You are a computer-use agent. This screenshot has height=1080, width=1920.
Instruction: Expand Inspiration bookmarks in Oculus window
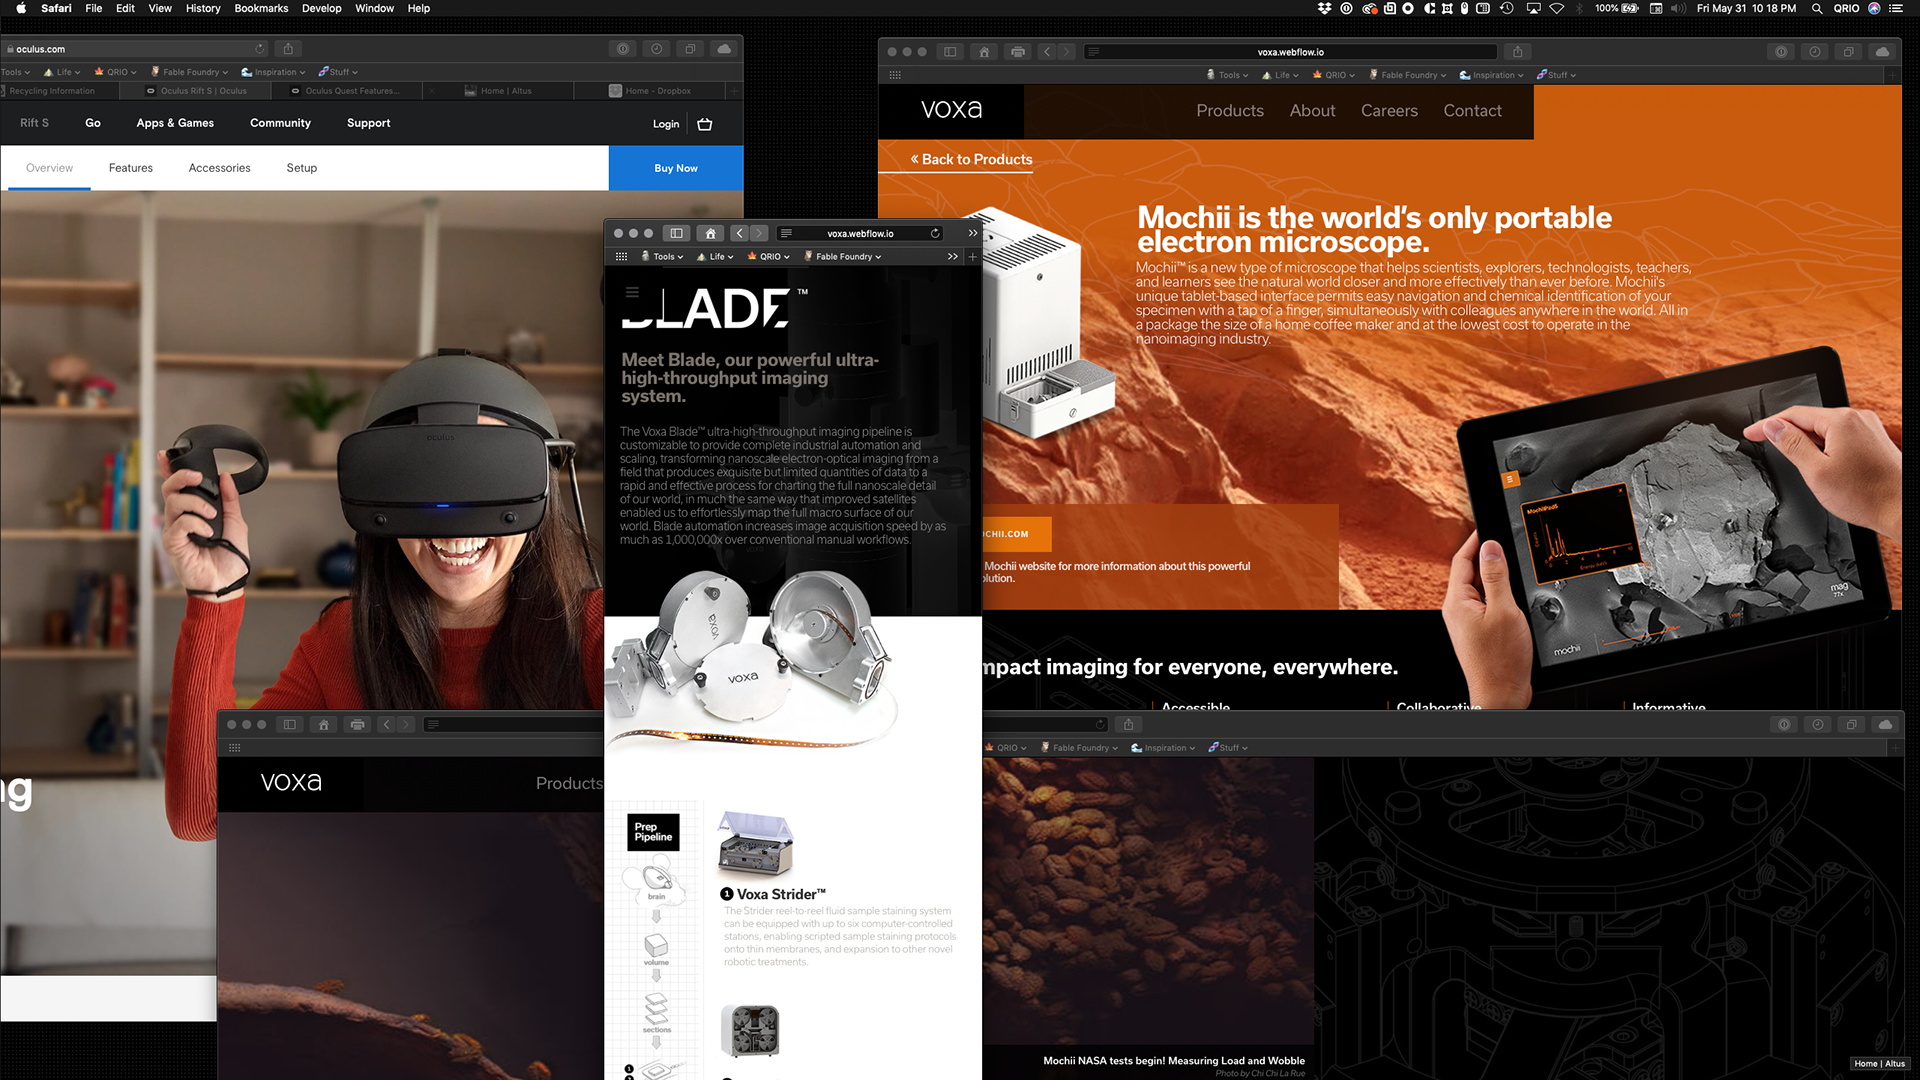[x=274, y=72]
